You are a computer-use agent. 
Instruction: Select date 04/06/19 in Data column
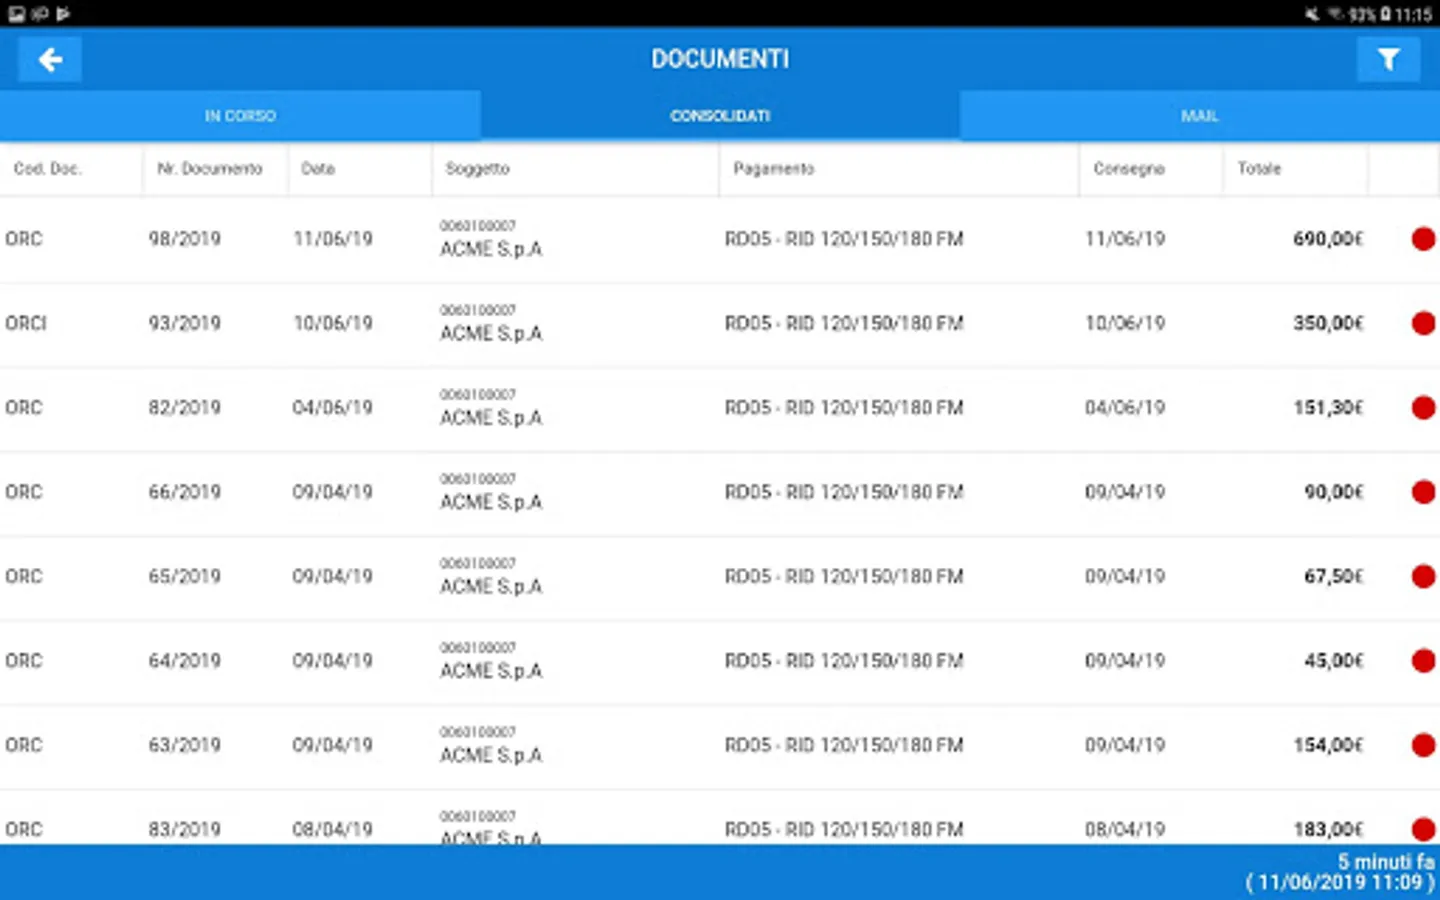(333, 407)
